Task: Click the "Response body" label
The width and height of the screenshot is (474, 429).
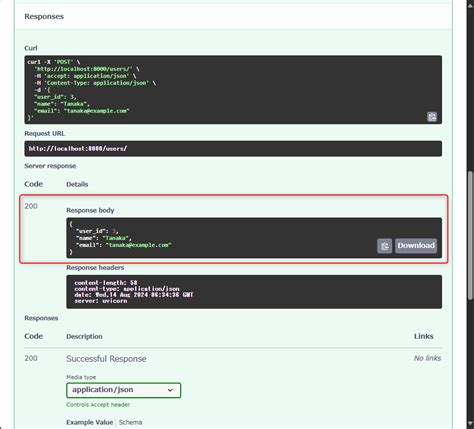Action: click(x=90, y=210)
